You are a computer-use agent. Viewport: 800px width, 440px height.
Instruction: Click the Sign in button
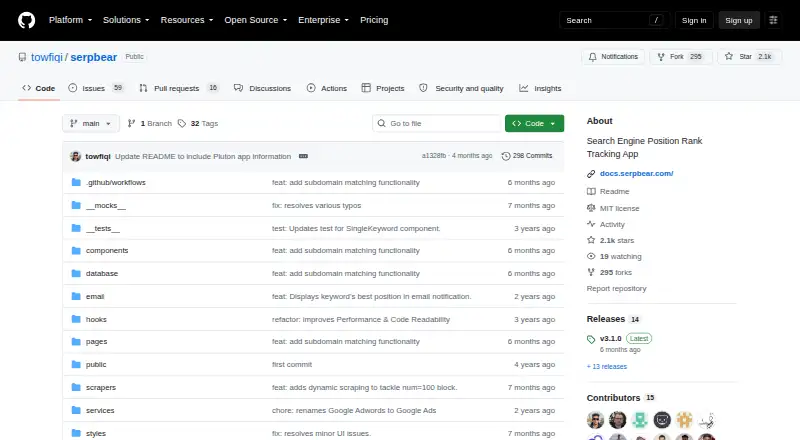click(694, 20)
